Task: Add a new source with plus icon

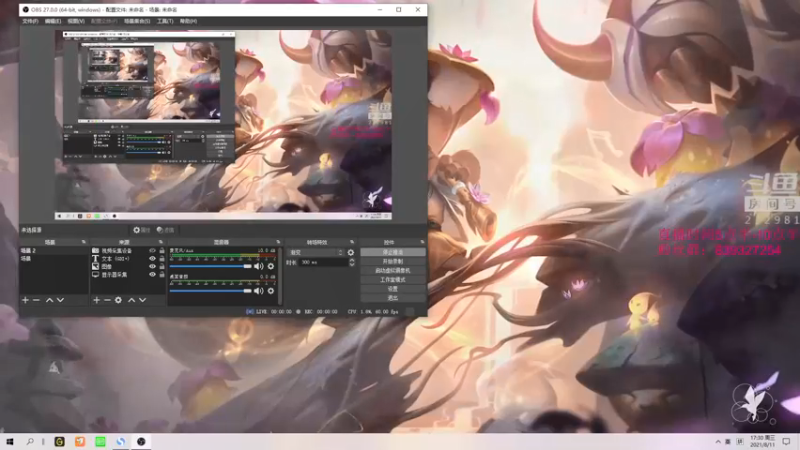Action: [x=96, y=300]
